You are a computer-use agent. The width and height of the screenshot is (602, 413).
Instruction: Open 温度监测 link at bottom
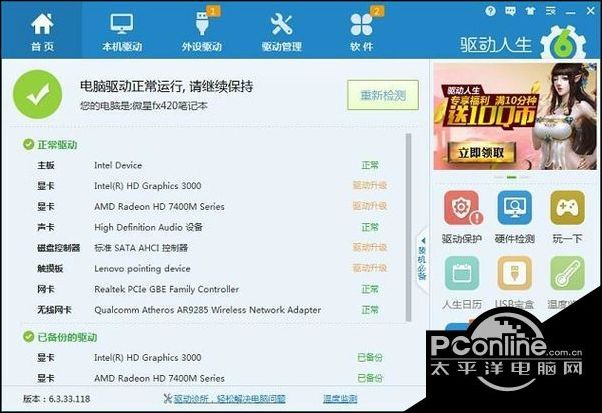[x=340, y=399]
